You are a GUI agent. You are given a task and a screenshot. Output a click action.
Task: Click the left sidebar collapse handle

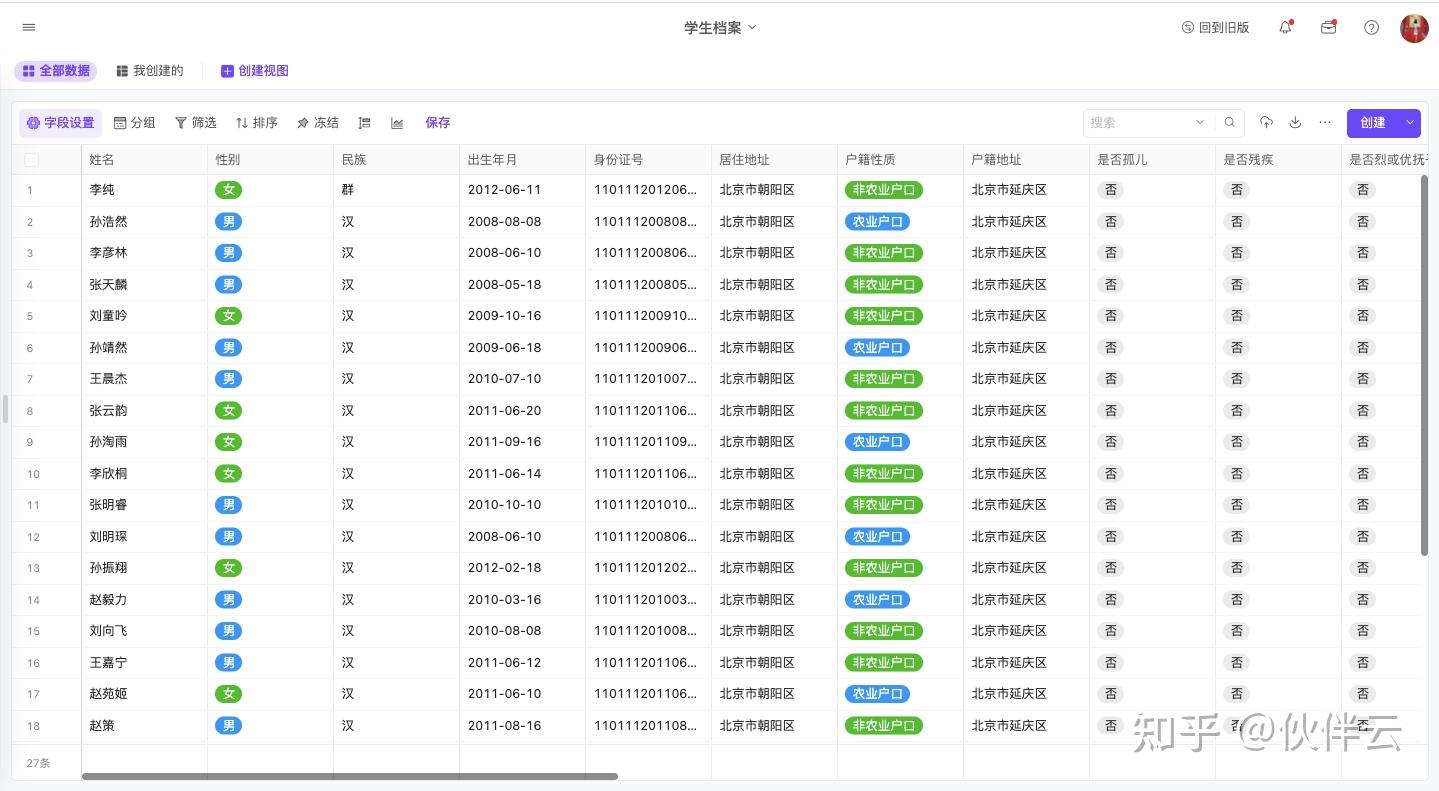click(5, 409)
